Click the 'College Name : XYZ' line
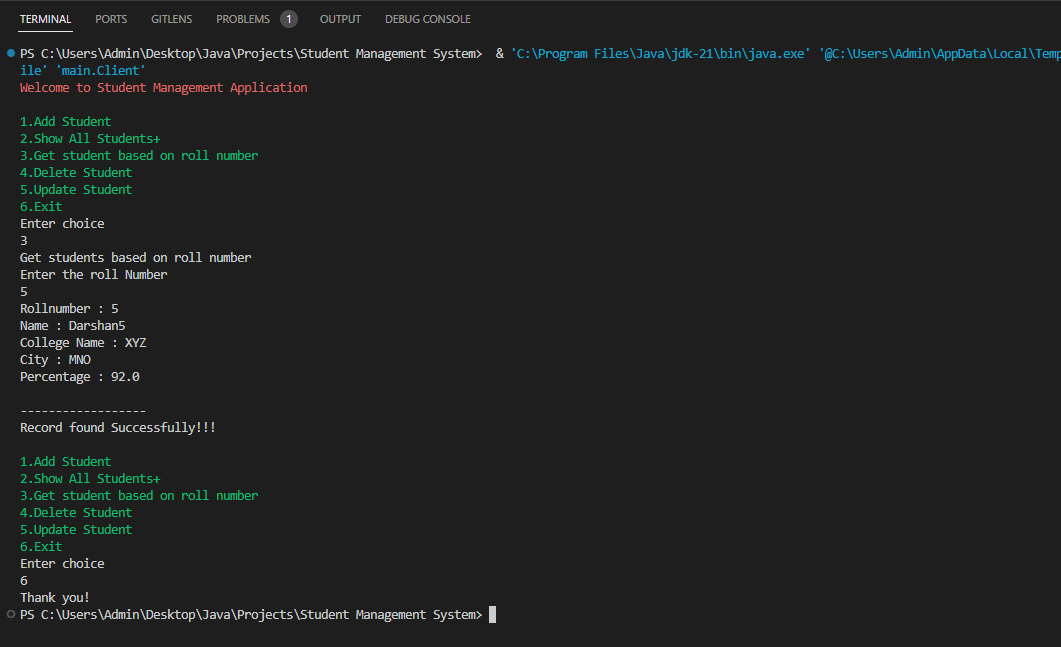The width and height of the screenshot is (1061, 647). pos(83,342)
